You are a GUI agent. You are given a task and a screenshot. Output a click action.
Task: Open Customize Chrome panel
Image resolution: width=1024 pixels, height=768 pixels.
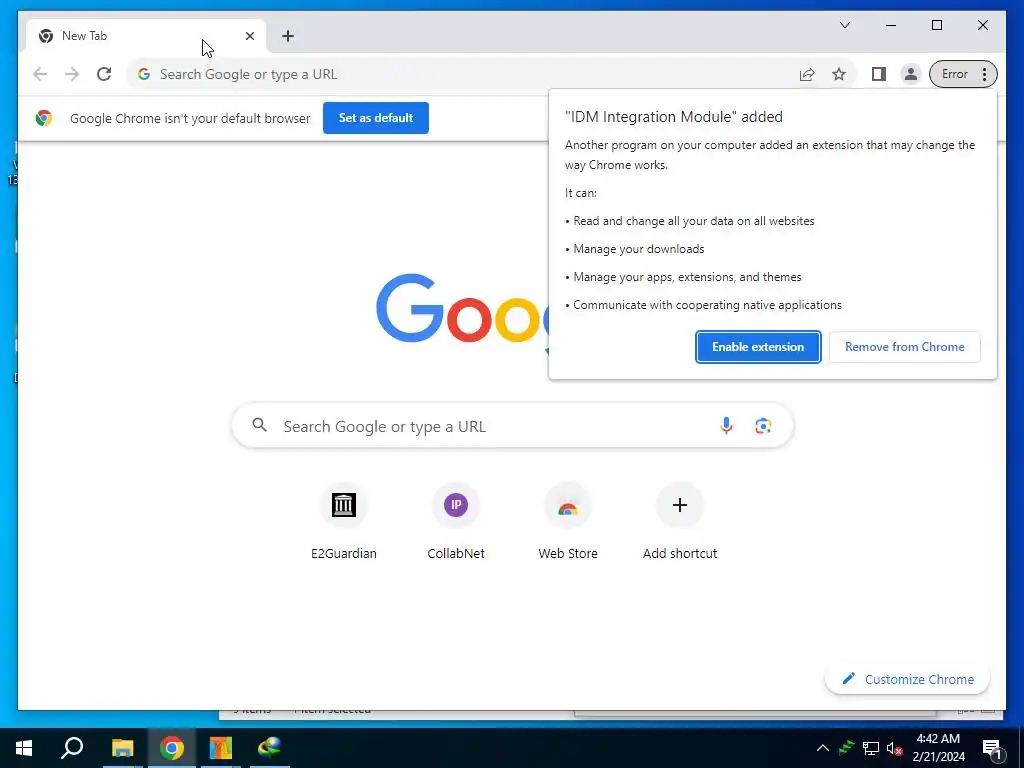(x=908, y=679)
